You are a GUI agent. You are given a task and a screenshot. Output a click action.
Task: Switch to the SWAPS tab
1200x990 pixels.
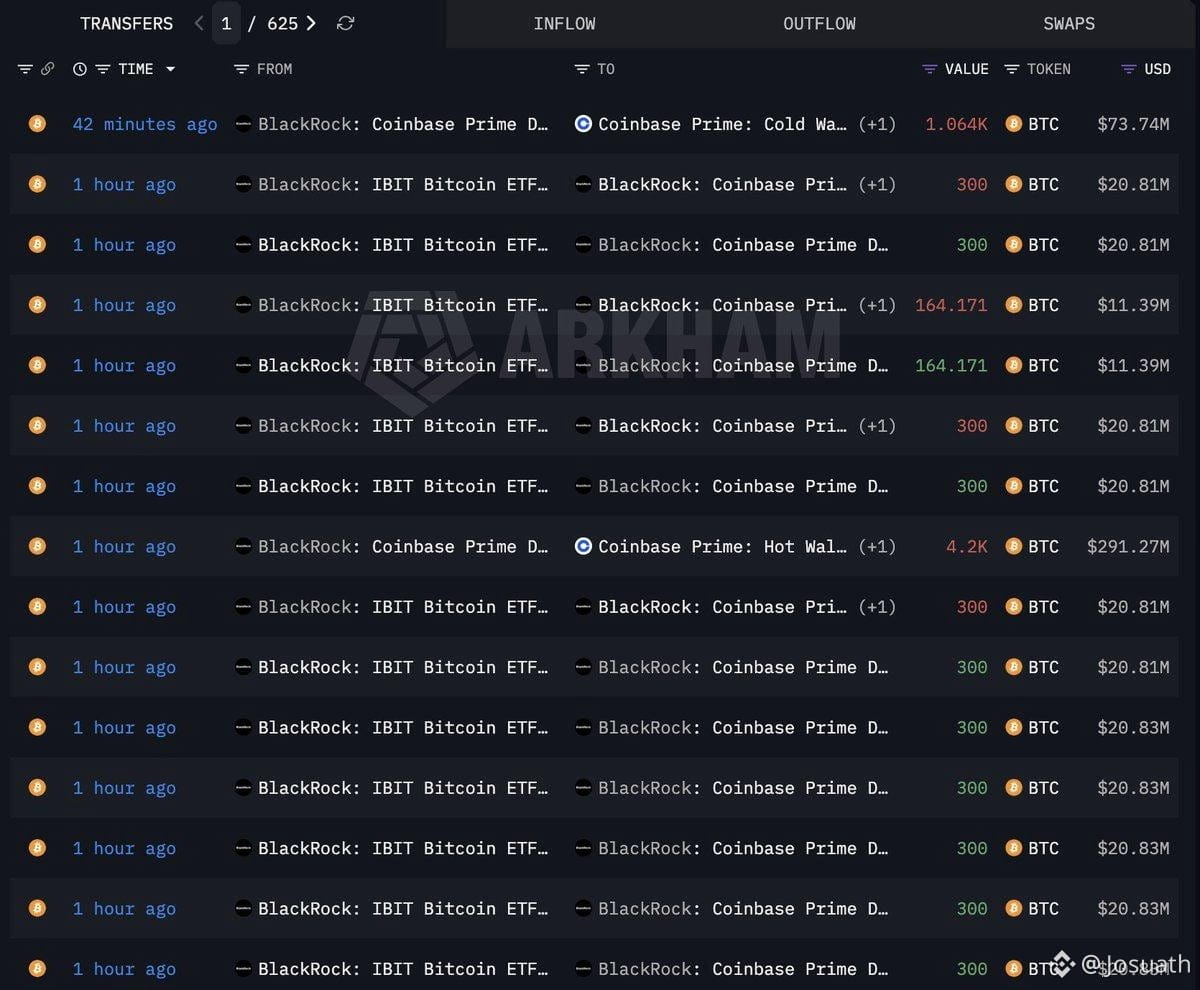click(x=1069, y=23)
